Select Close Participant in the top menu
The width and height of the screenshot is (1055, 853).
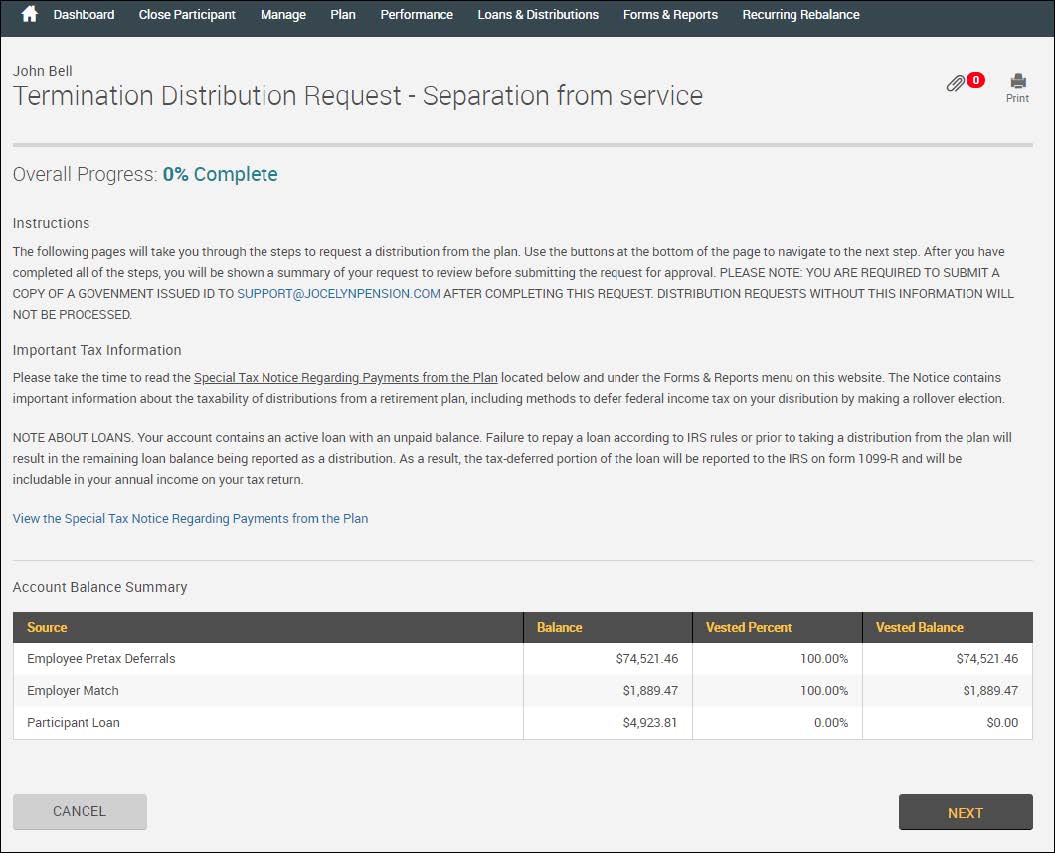(187, 15)
